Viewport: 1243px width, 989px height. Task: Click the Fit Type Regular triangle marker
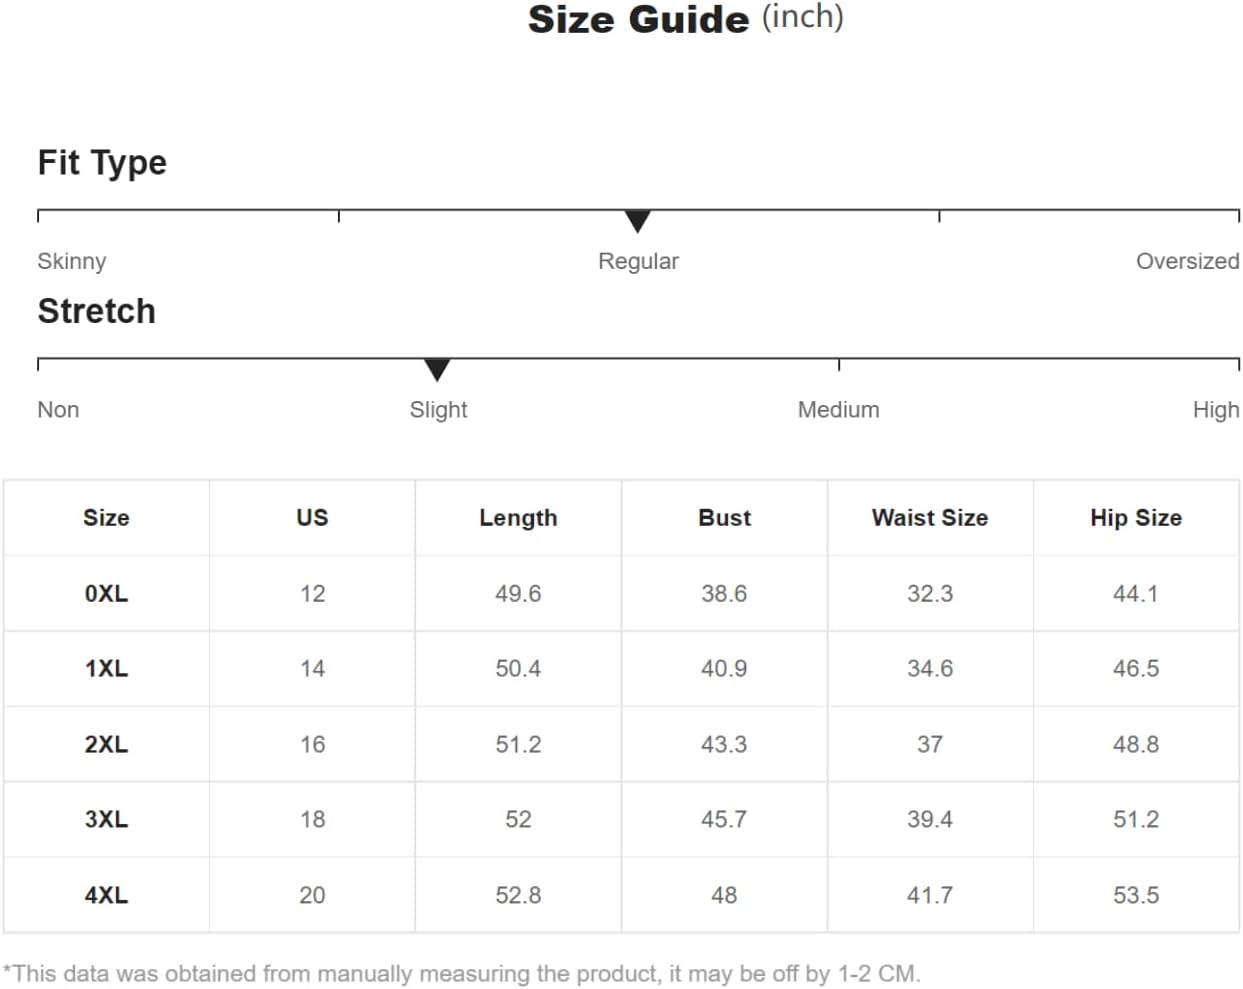pos(637,221)
